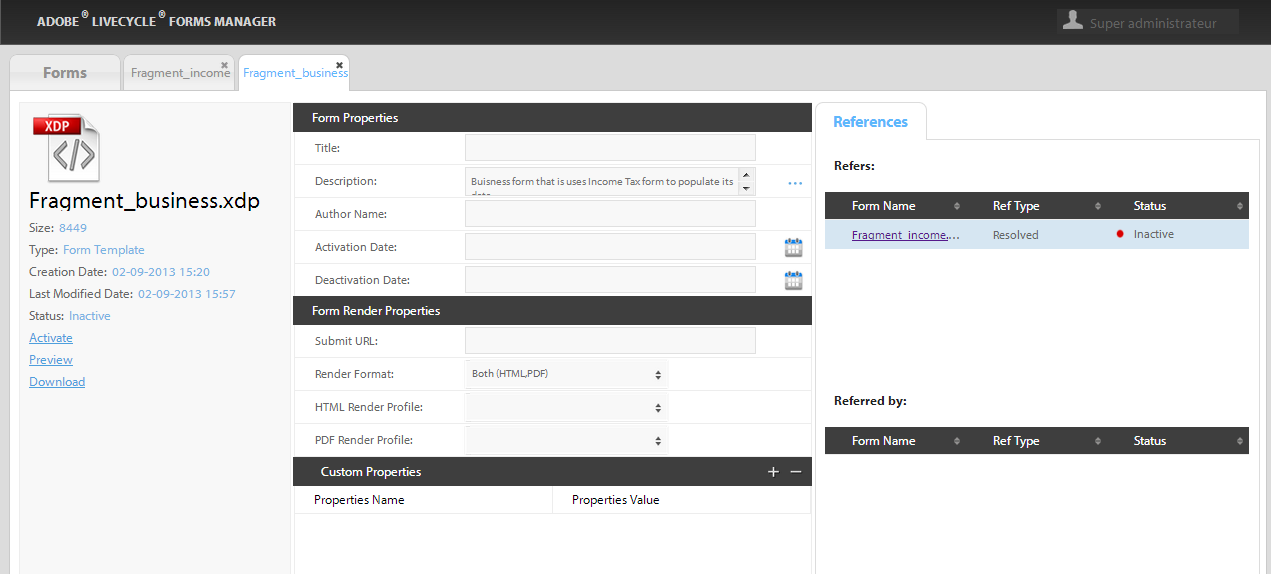Click the Download link
Image resolution: width=1271 pixels, height=574 pixels.
click(57, 382)
